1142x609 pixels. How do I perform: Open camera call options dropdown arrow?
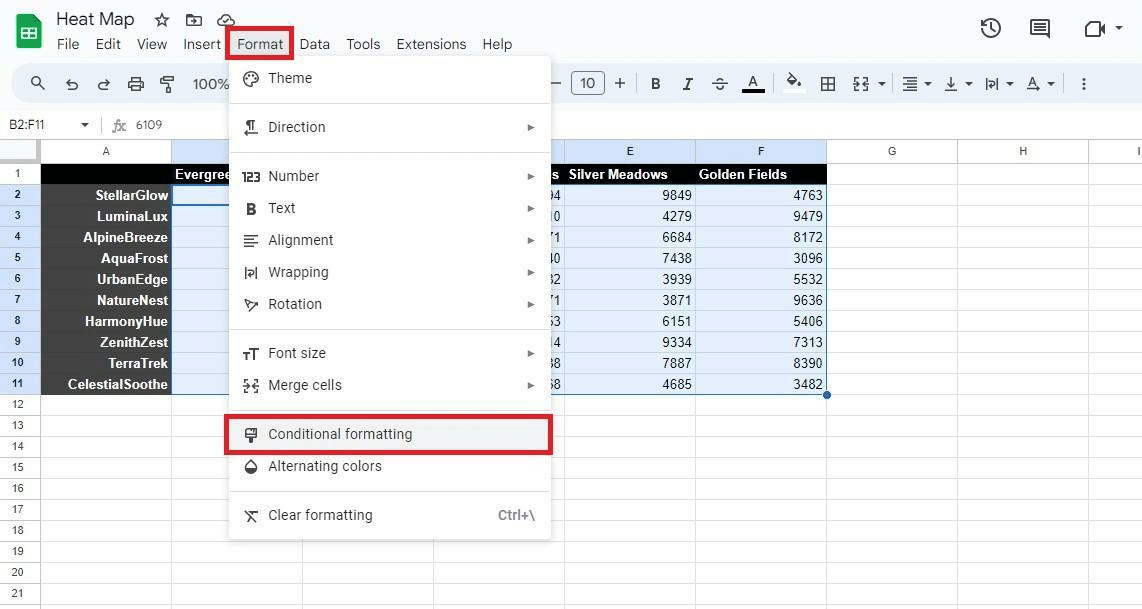tap(1119, 28)
